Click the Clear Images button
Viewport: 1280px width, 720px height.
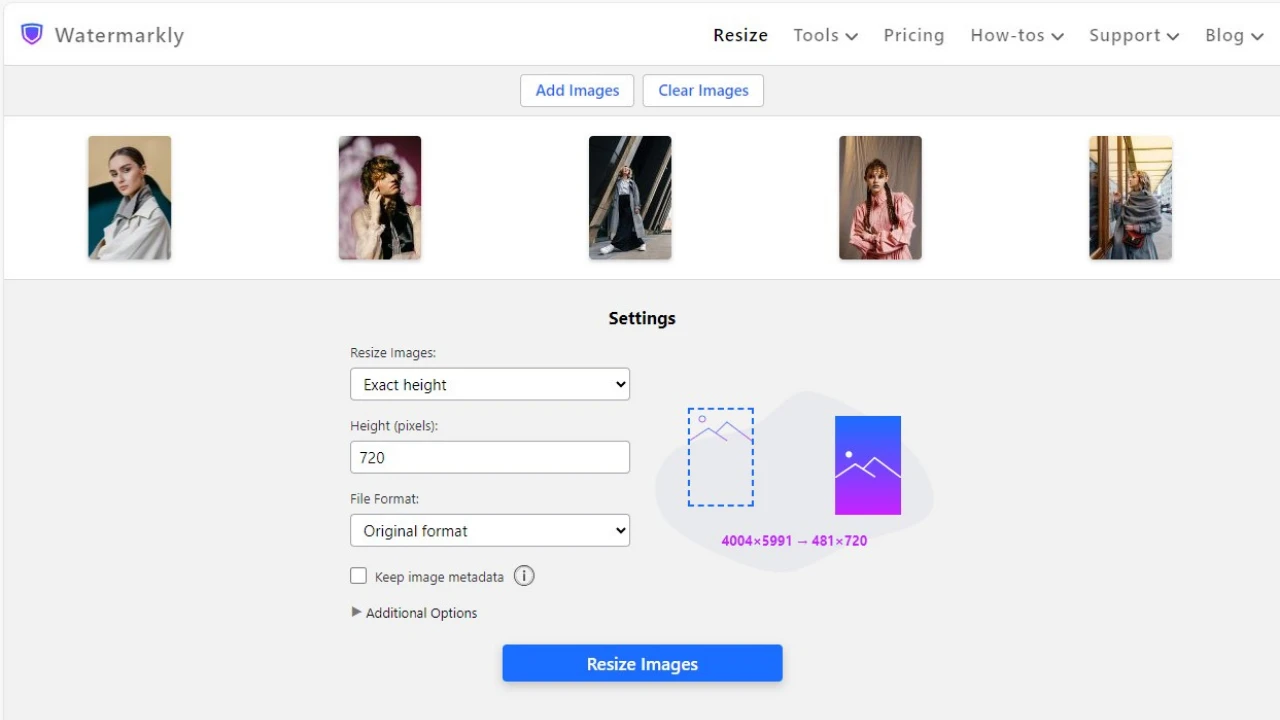(703, 90)
